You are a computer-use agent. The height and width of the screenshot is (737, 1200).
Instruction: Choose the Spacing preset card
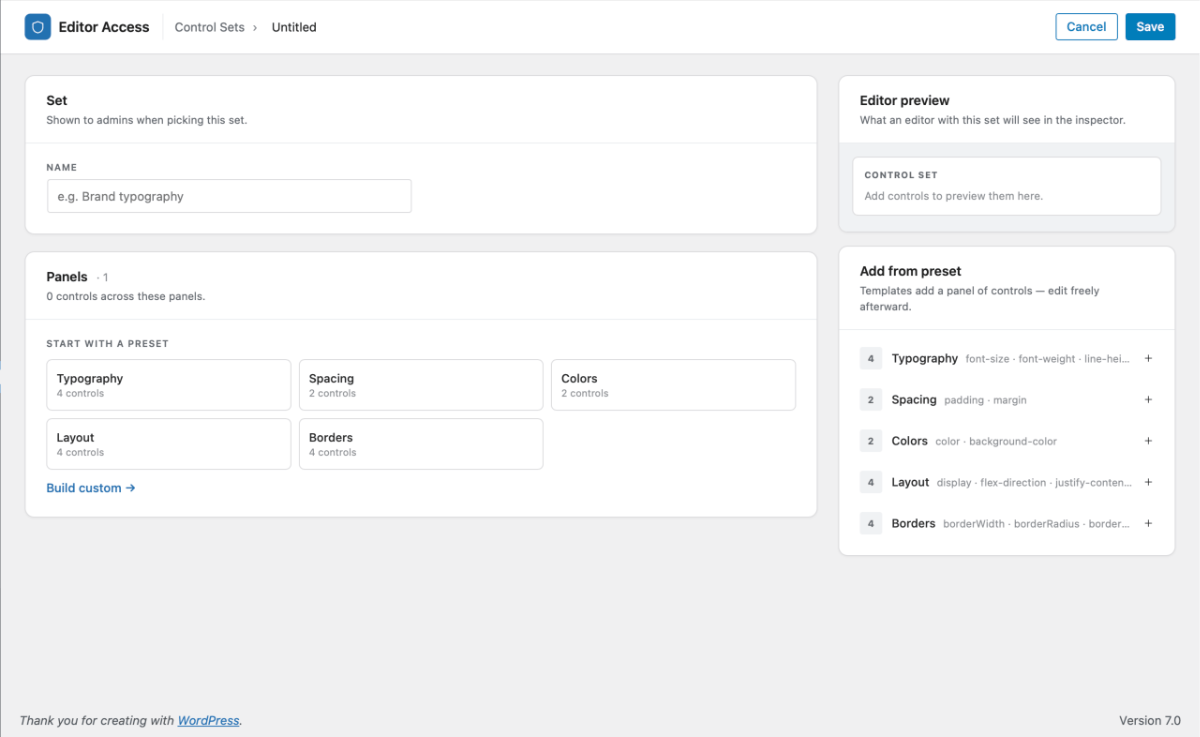(421, 385)
